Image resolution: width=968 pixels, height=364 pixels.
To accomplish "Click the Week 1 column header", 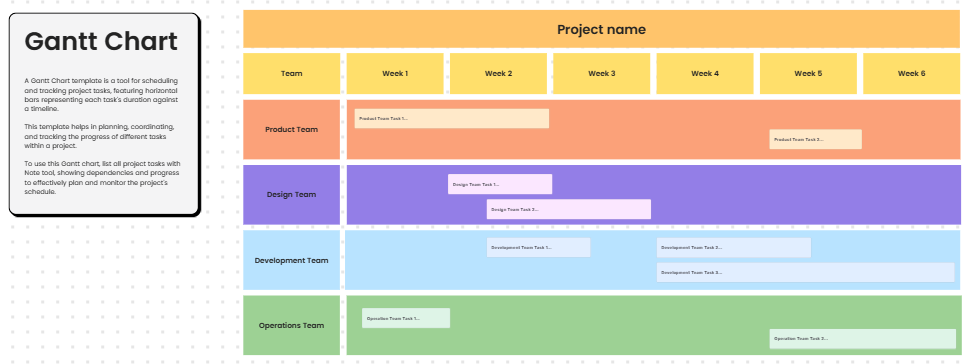I will tap(395, 73).
